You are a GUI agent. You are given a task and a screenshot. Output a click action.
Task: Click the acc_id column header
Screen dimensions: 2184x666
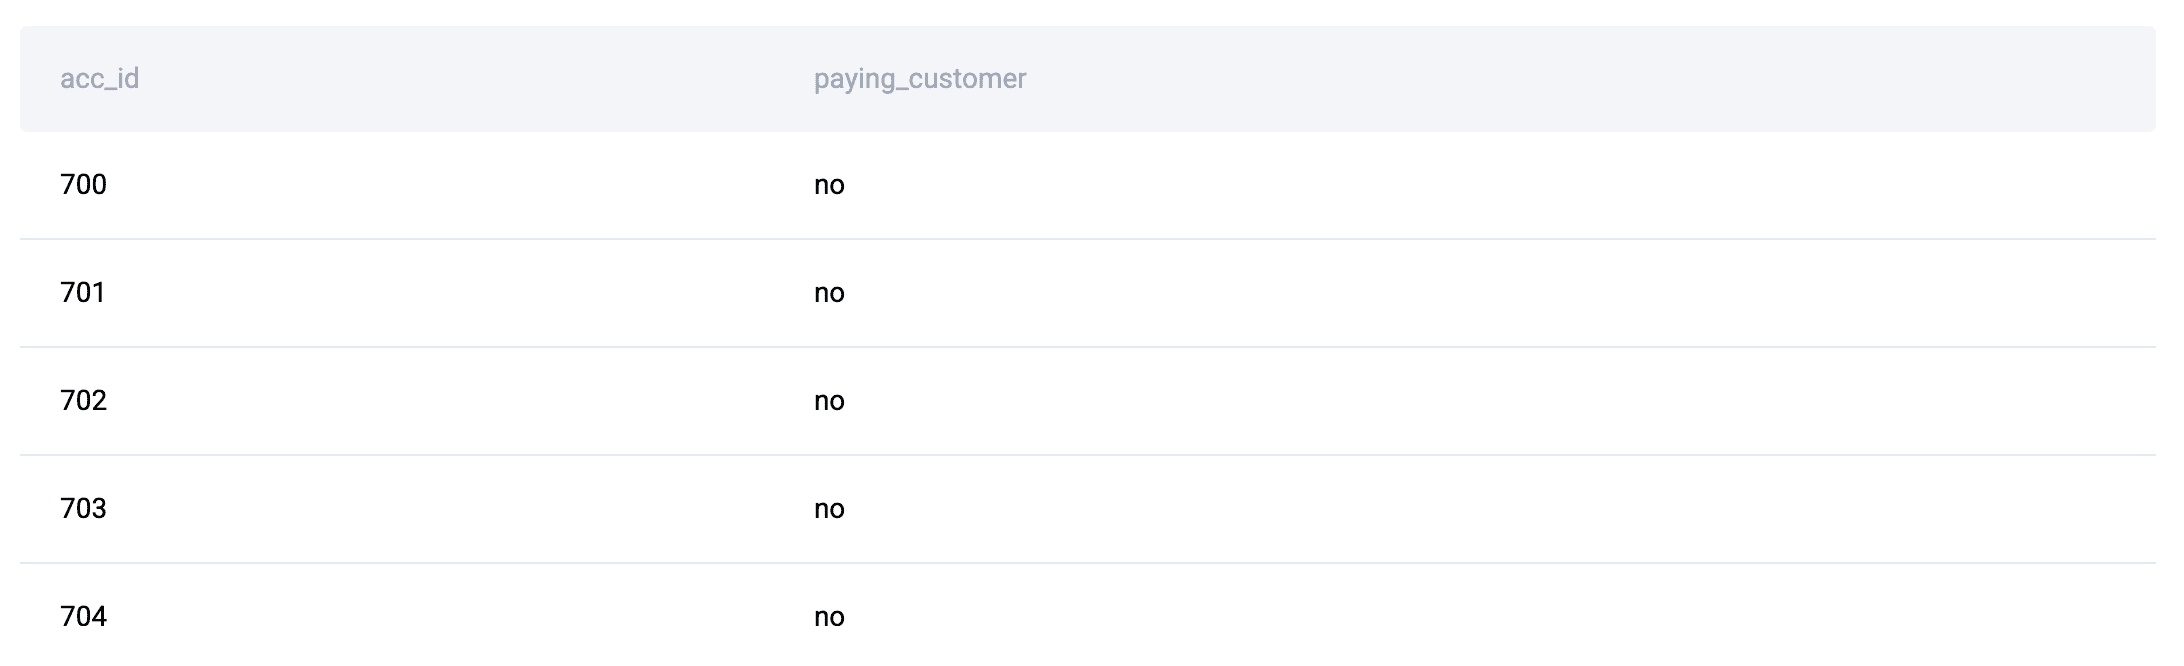(99, 79)
